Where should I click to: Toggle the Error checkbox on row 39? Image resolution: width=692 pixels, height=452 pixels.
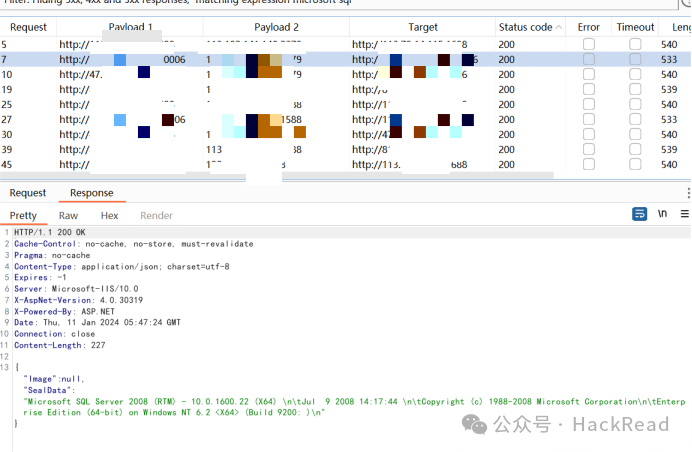[x=589, y=149]
